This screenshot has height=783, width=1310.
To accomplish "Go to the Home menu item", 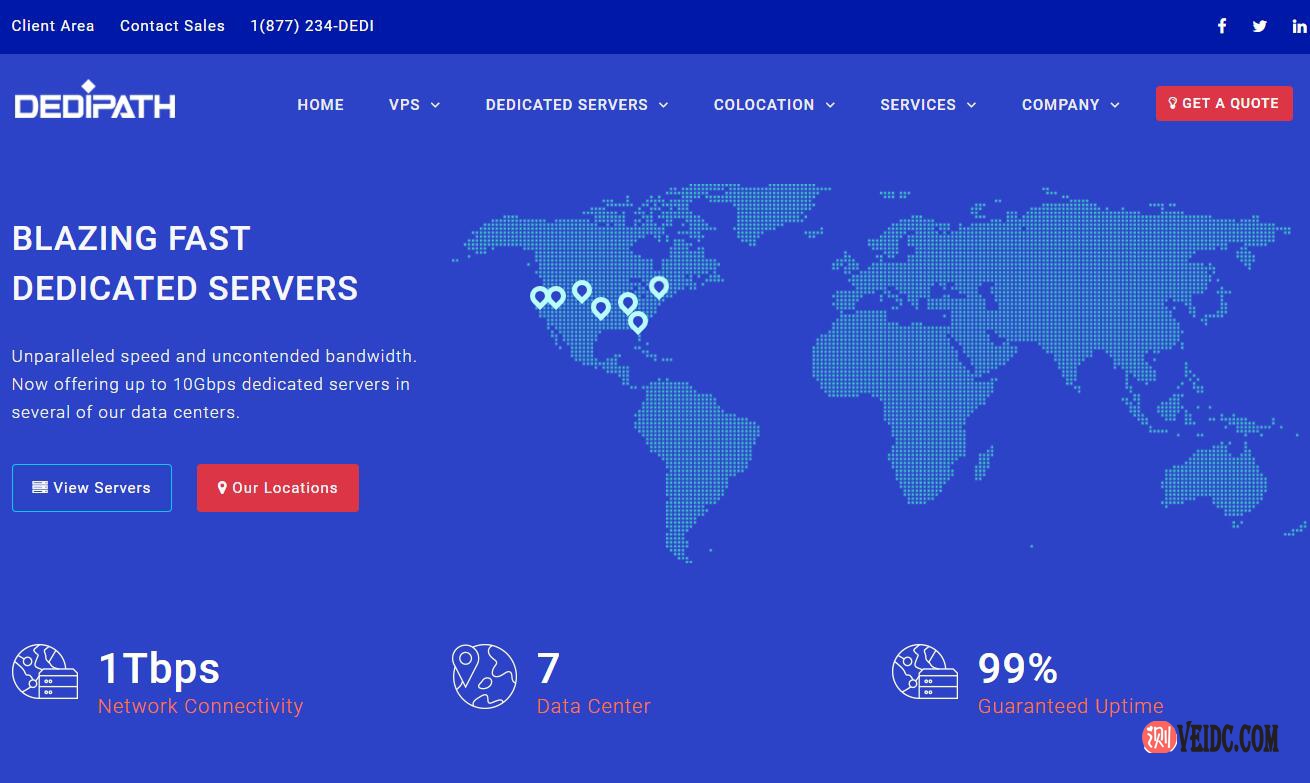I will tap(320, 105).
